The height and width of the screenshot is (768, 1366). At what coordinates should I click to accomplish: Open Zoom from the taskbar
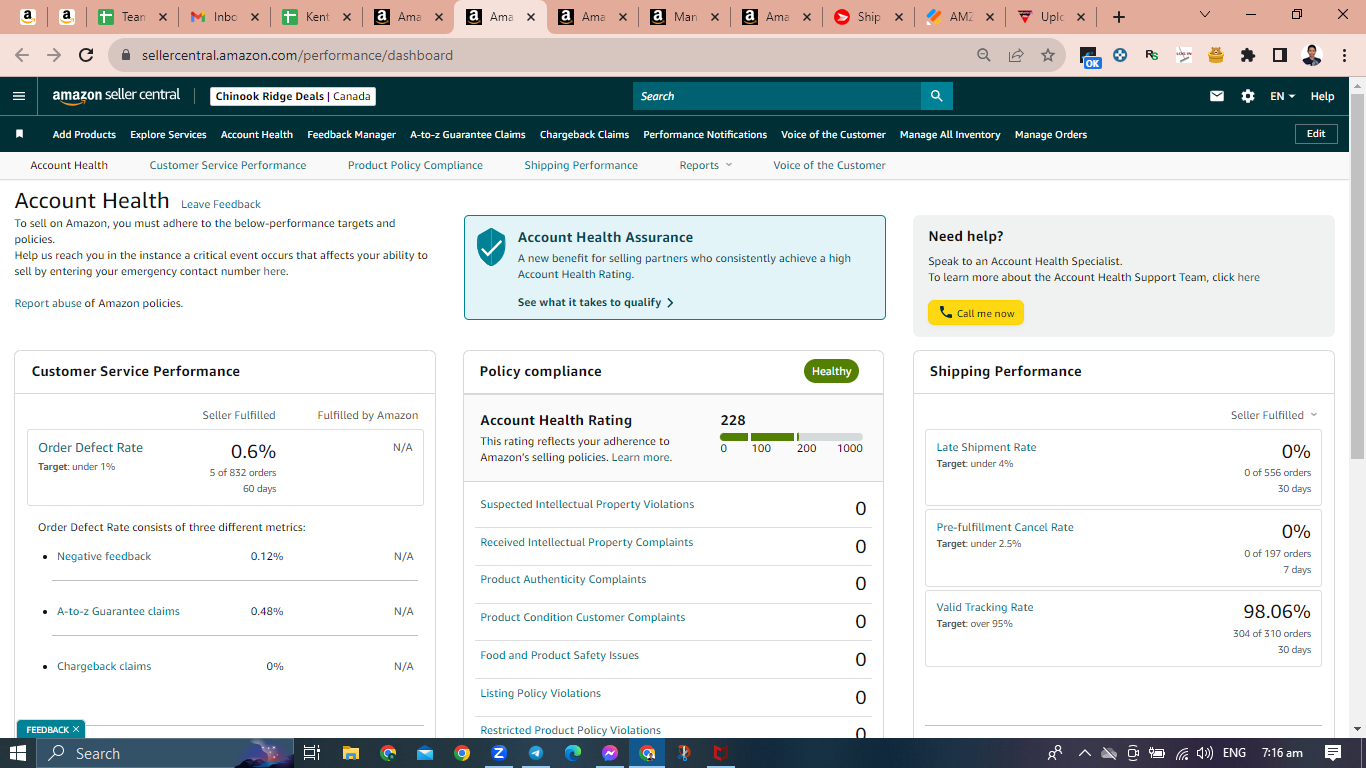click(499, 753)
